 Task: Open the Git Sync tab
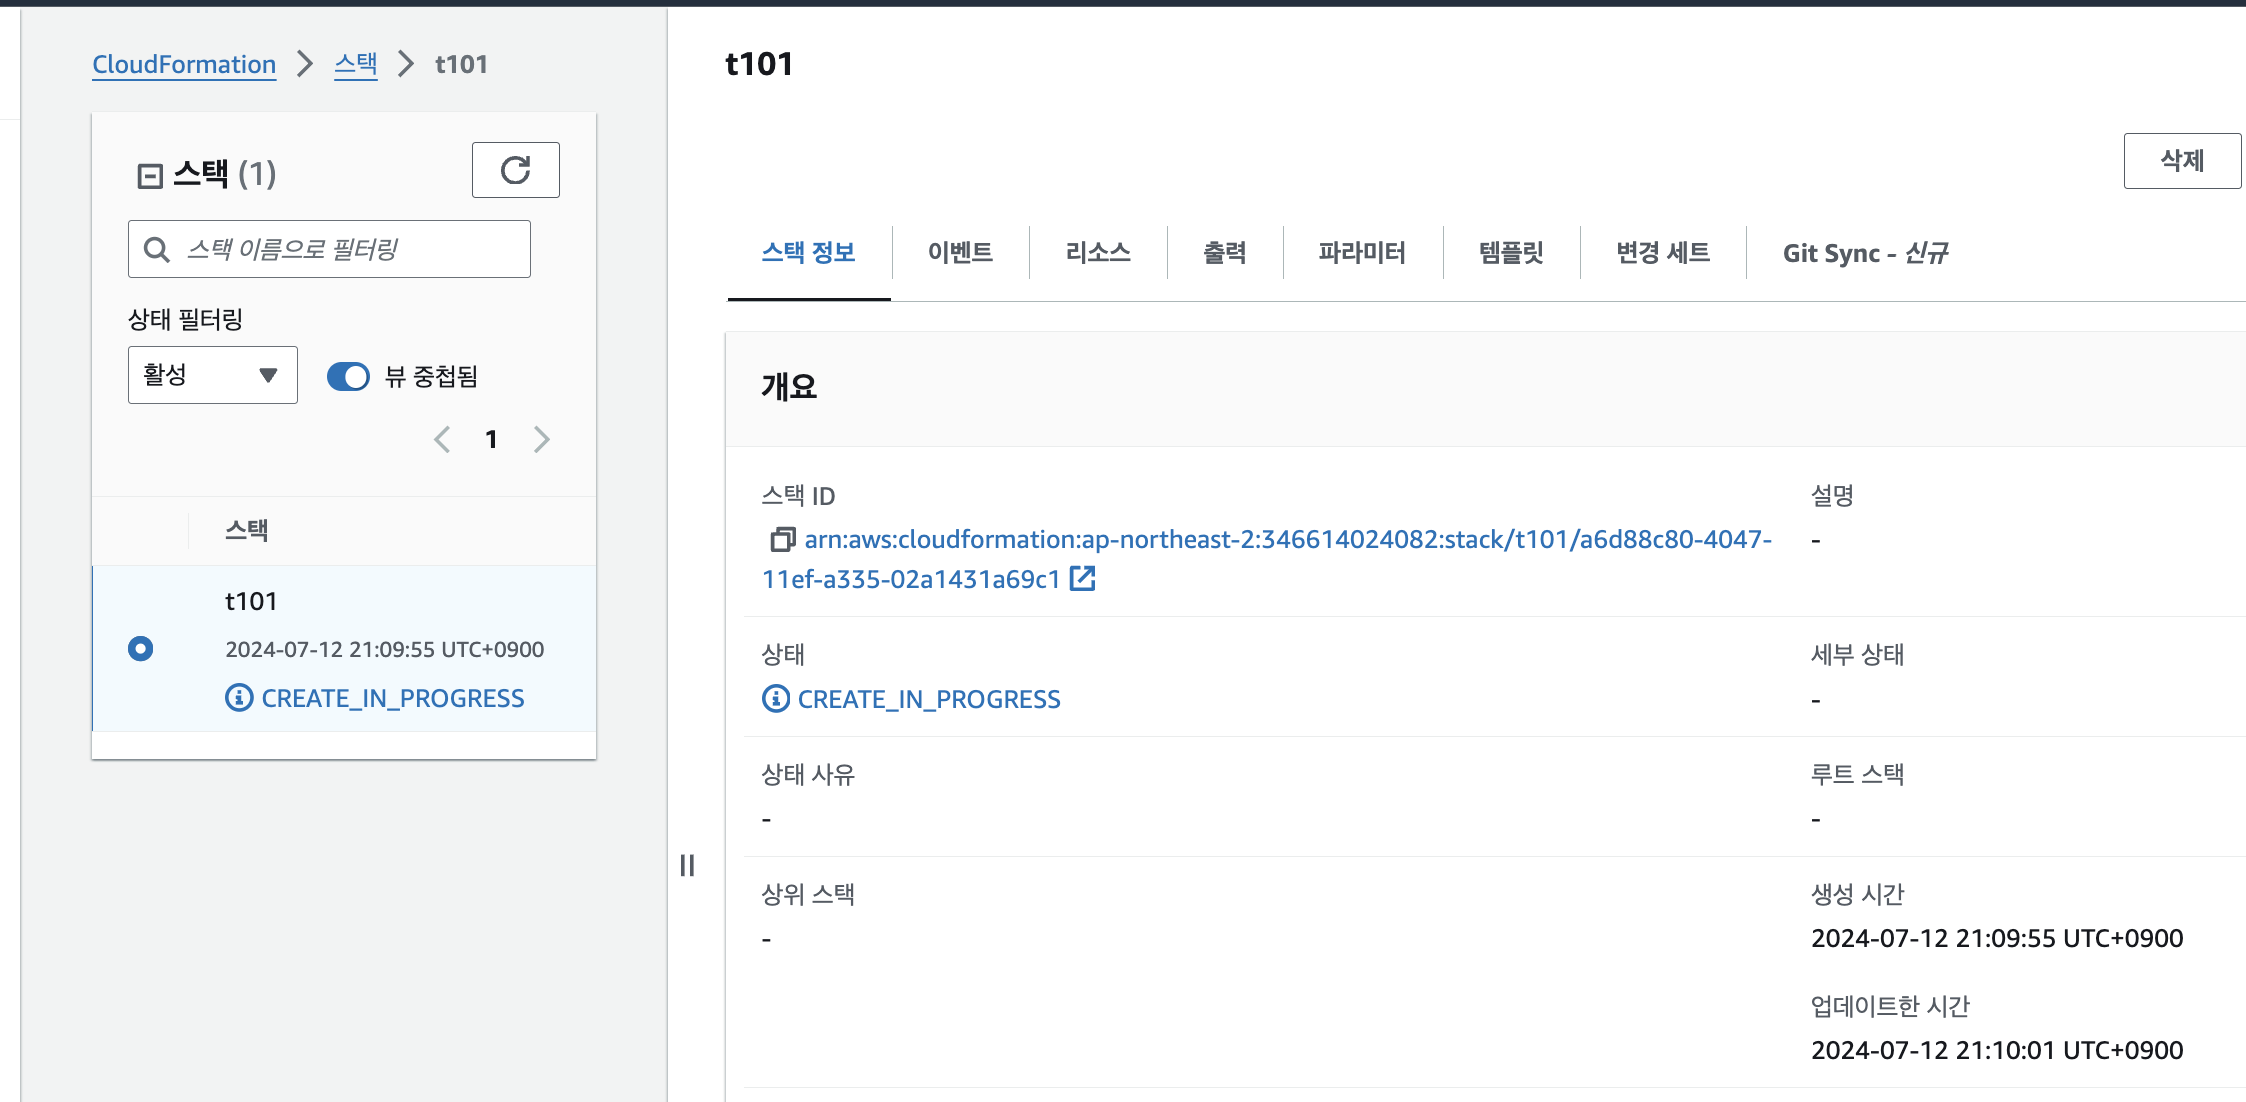point(1865,253)
